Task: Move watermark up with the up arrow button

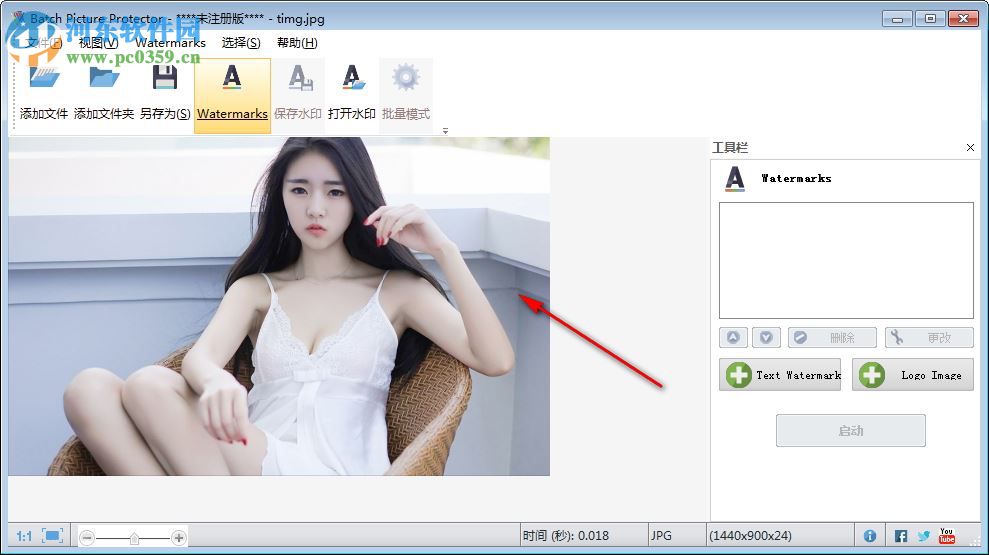Action: pyautogui.click(x=733, y=337)
